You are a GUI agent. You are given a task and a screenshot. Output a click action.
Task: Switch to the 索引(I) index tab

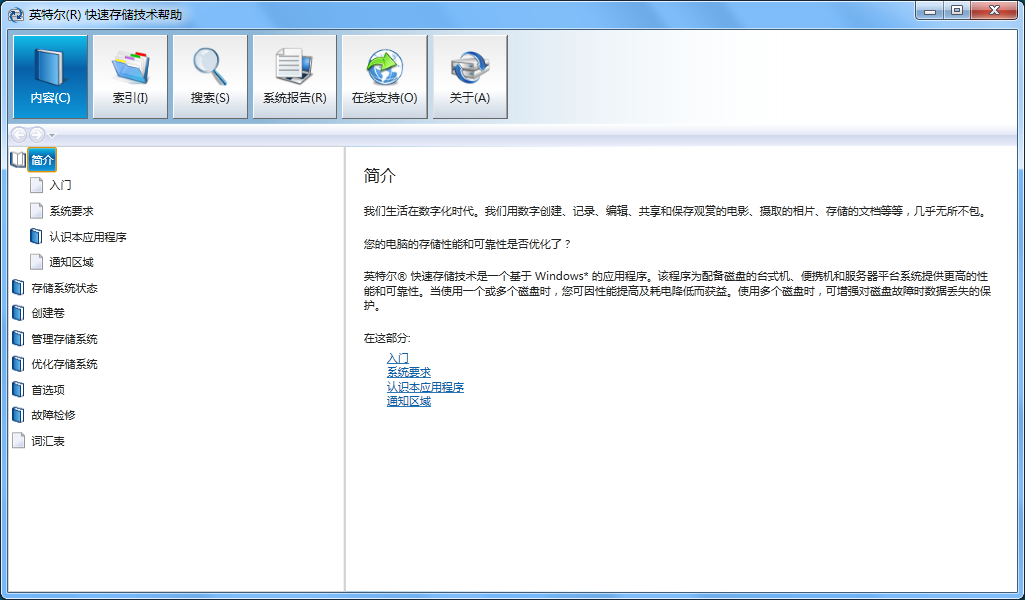(130, 77)
